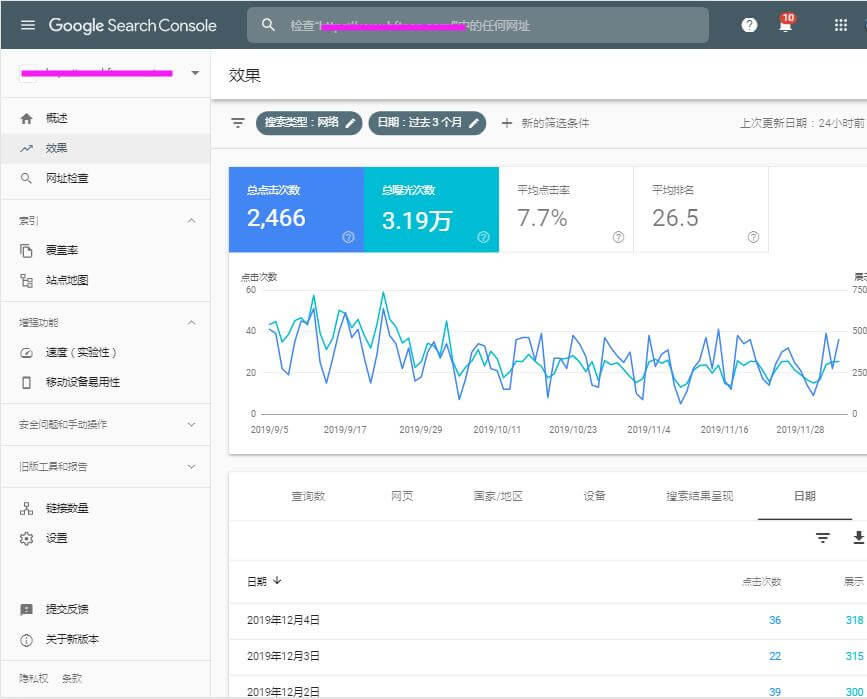Switch to the 国家/地区 tab

pyautogui.click(x=498, y=496)
